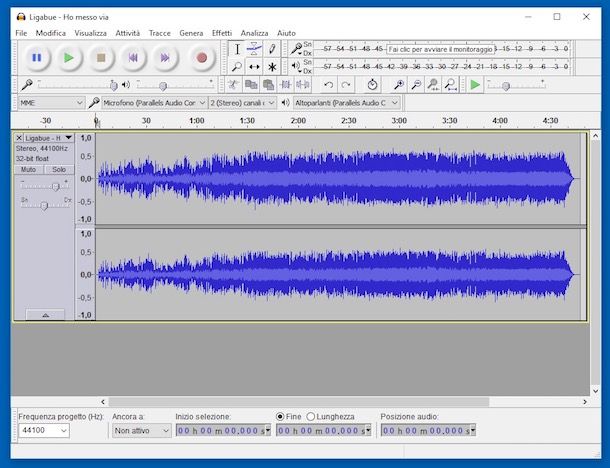This screenshot has height=468, width=610.
Task: Redo the last action
Action: [346, 84]
